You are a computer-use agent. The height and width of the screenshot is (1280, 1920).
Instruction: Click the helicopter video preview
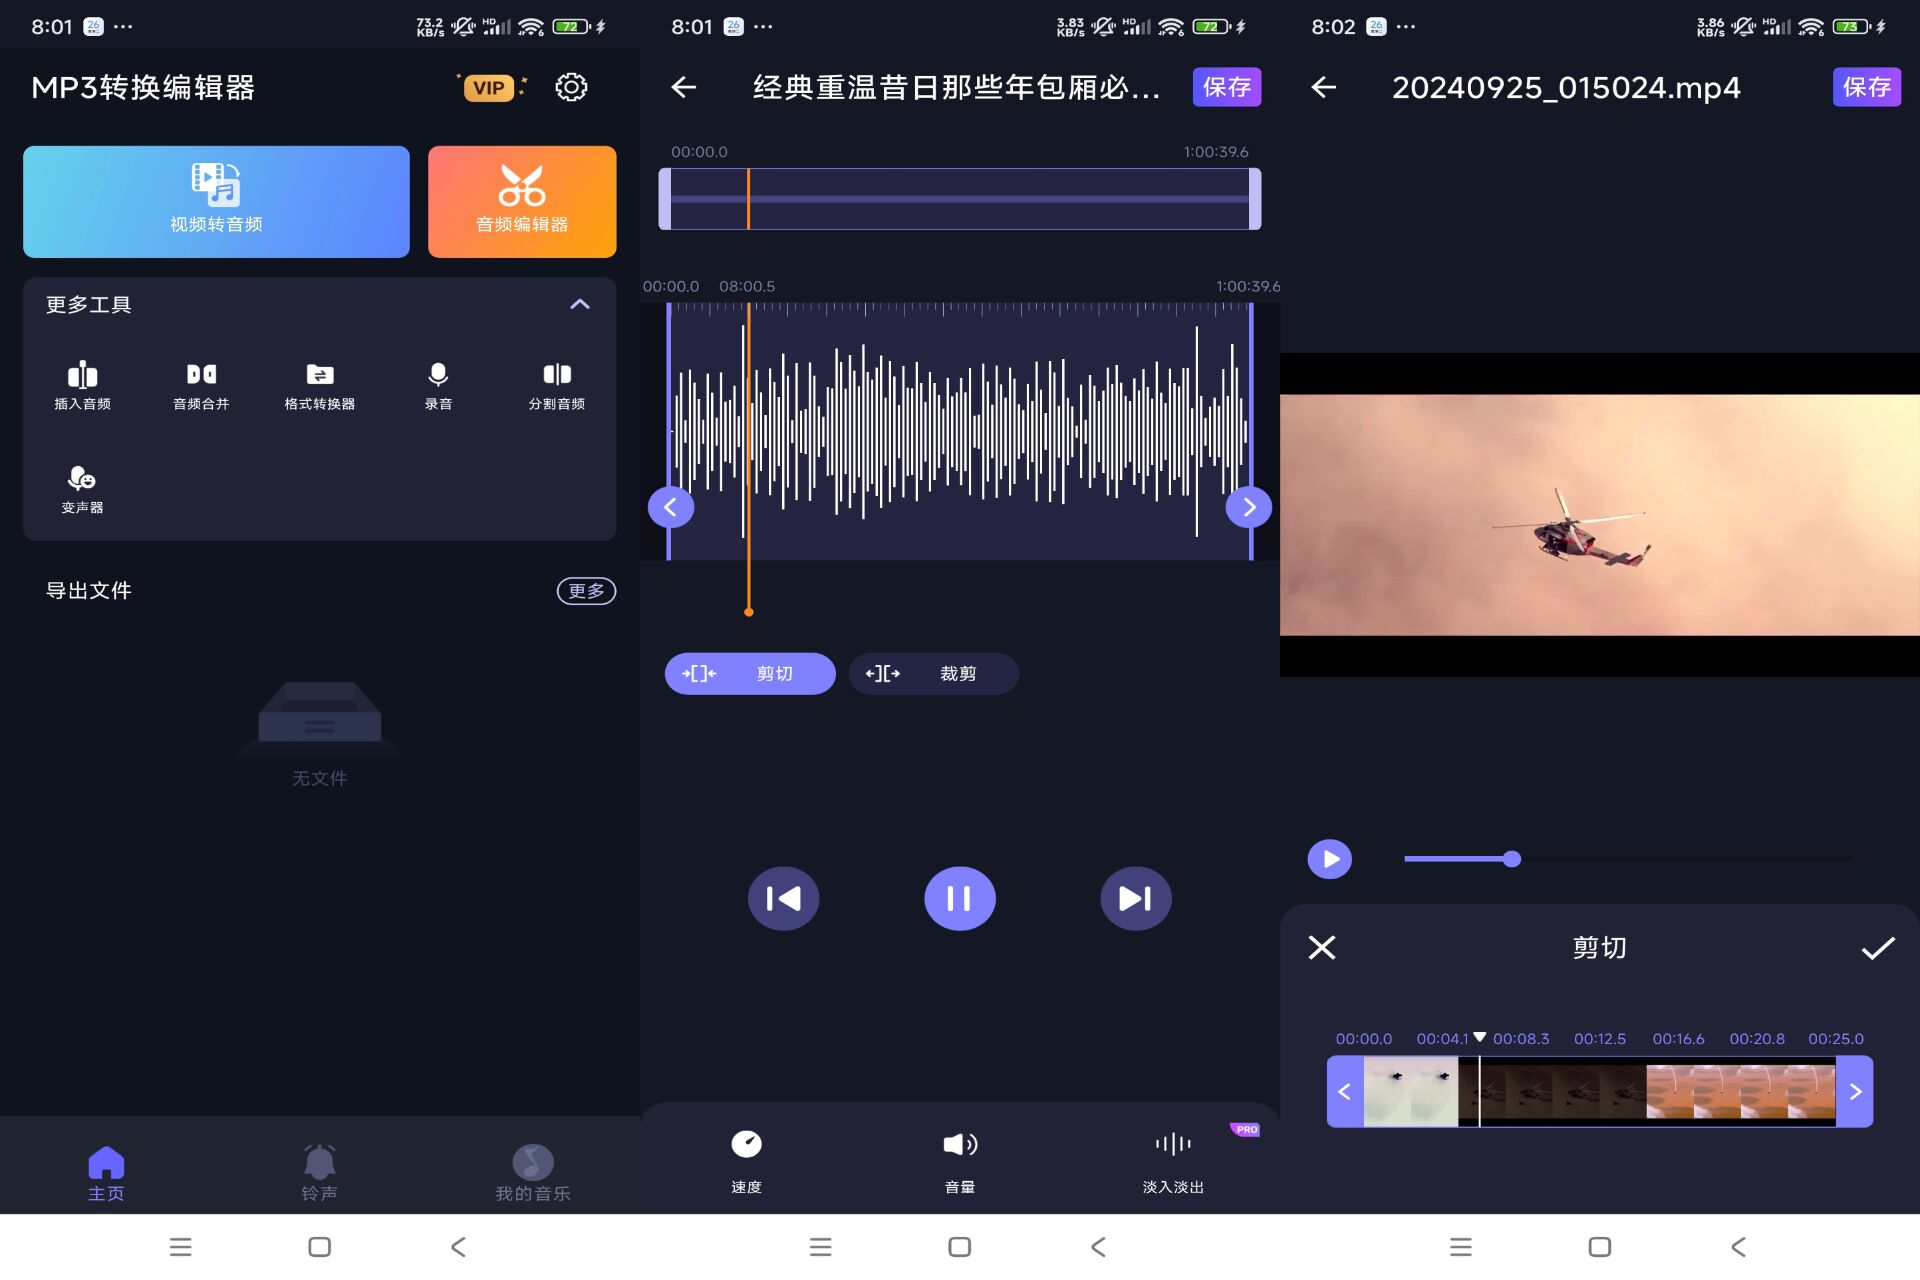click(1600, 515)
